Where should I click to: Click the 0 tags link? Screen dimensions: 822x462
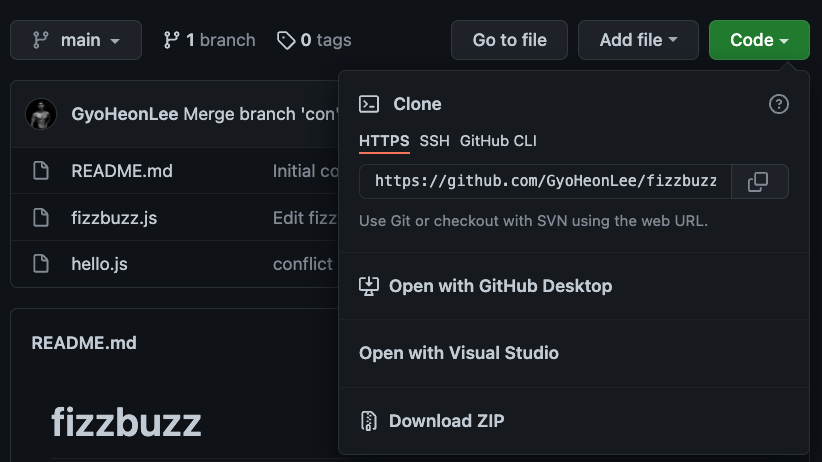(x=314, y=40)
